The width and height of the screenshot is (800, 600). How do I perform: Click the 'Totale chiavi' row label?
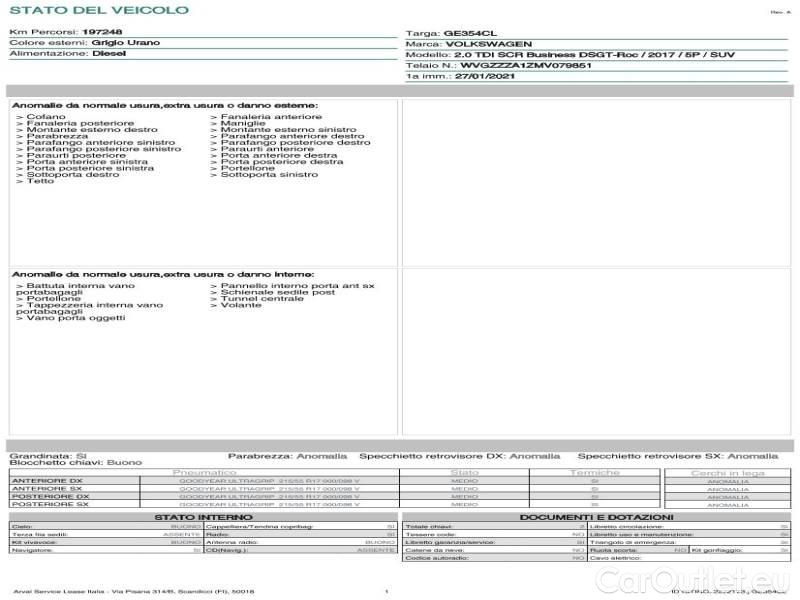[x=429, y=527]
